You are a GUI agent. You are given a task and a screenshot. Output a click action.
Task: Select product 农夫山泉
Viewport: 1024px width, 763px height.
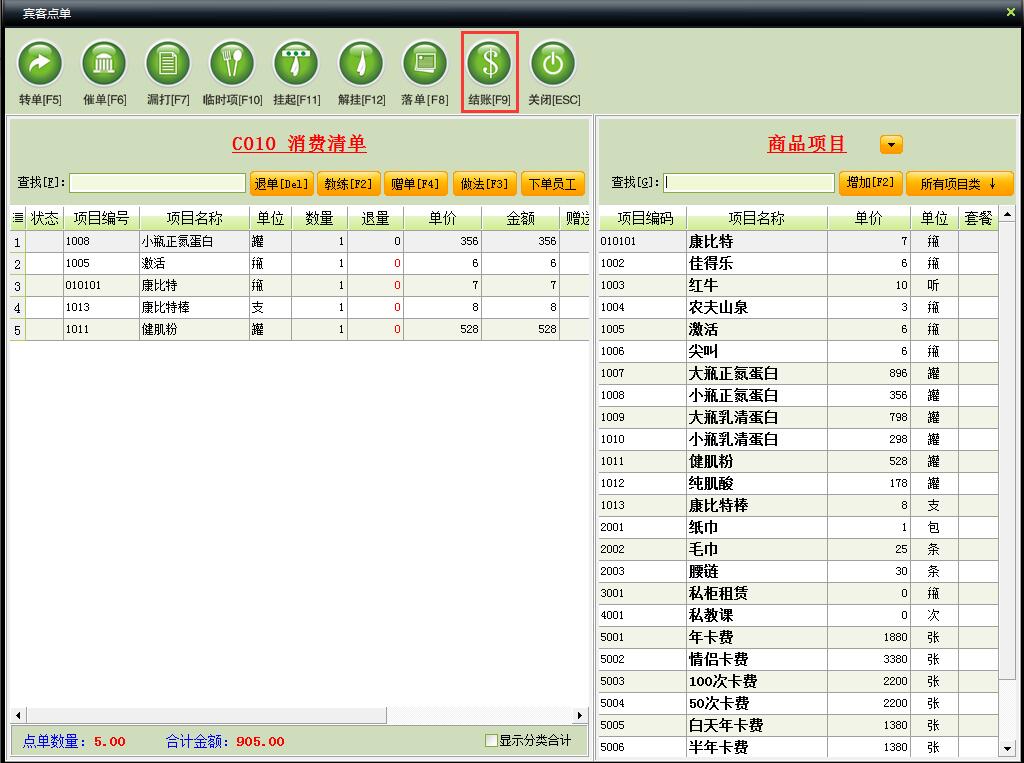(x=798, y=307)
